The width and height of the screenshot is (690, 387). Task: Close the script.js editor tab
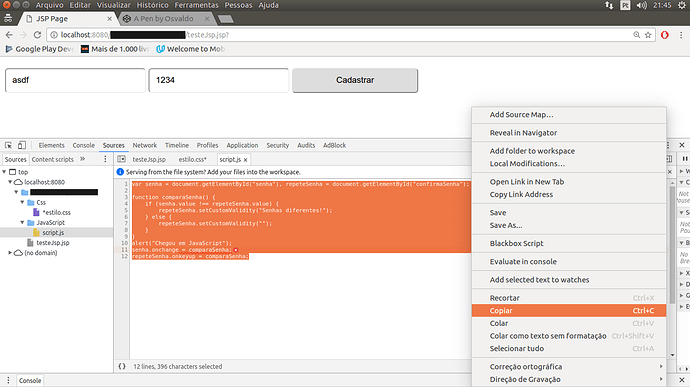(x=246, y=160)
